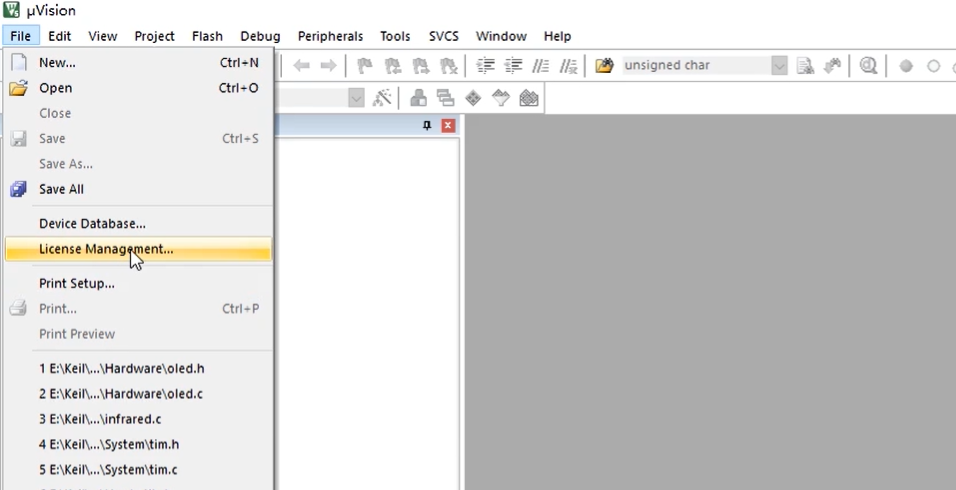Open the Debug menu
Screen dimensions: 956x490
(260, 36)
